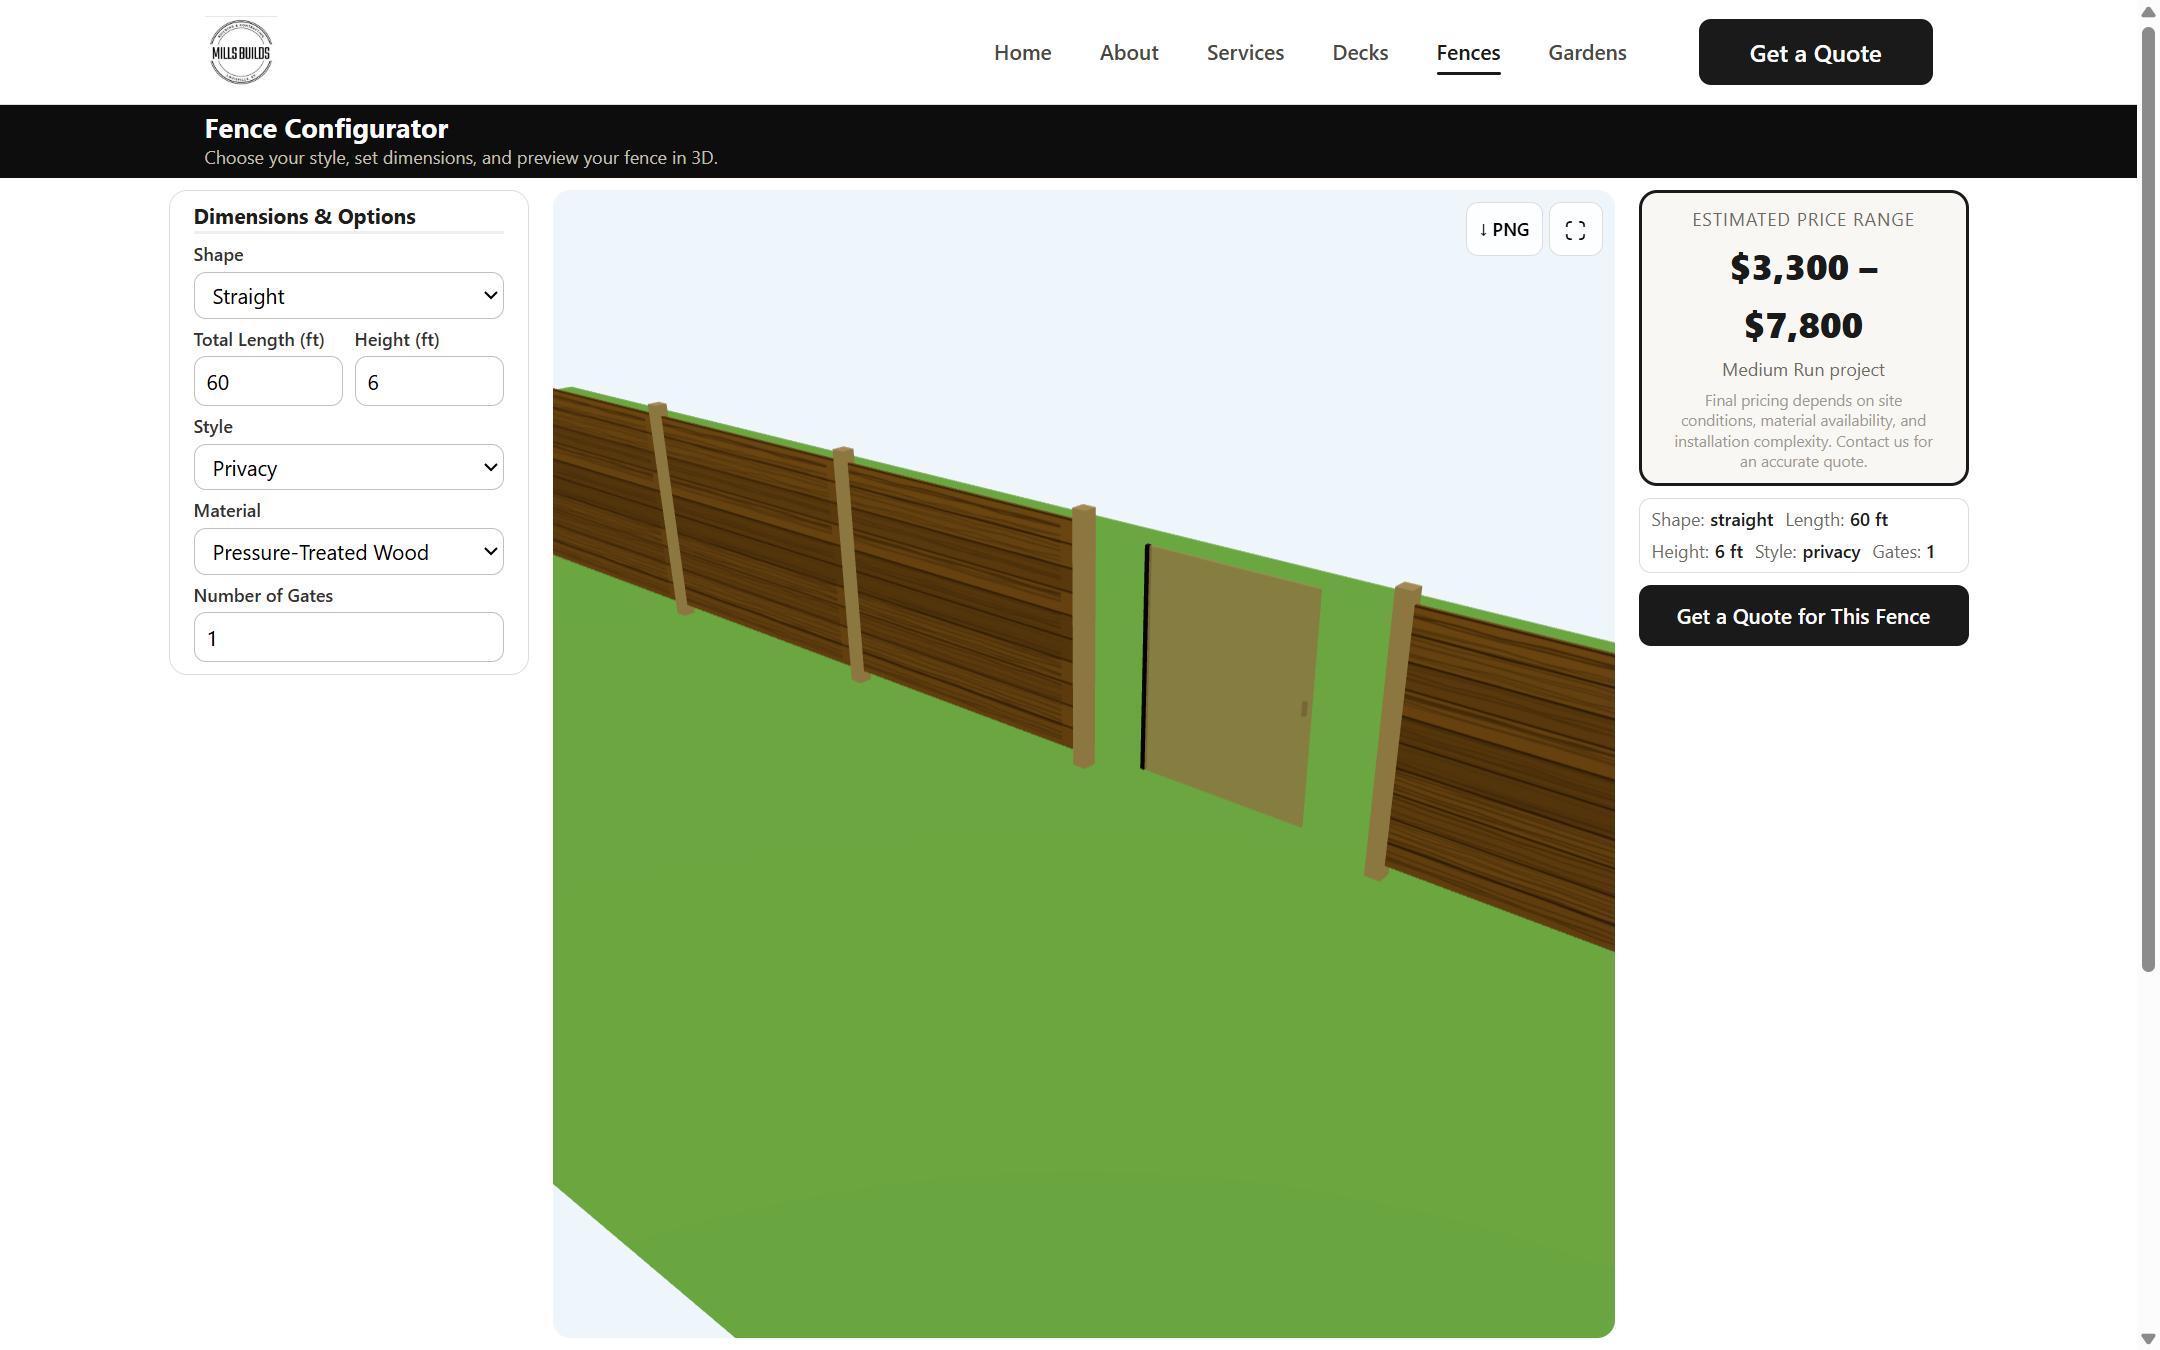This screenshot has width=2160, height=1350.
Task: Open the Shape dropdown
Action: 349,296
